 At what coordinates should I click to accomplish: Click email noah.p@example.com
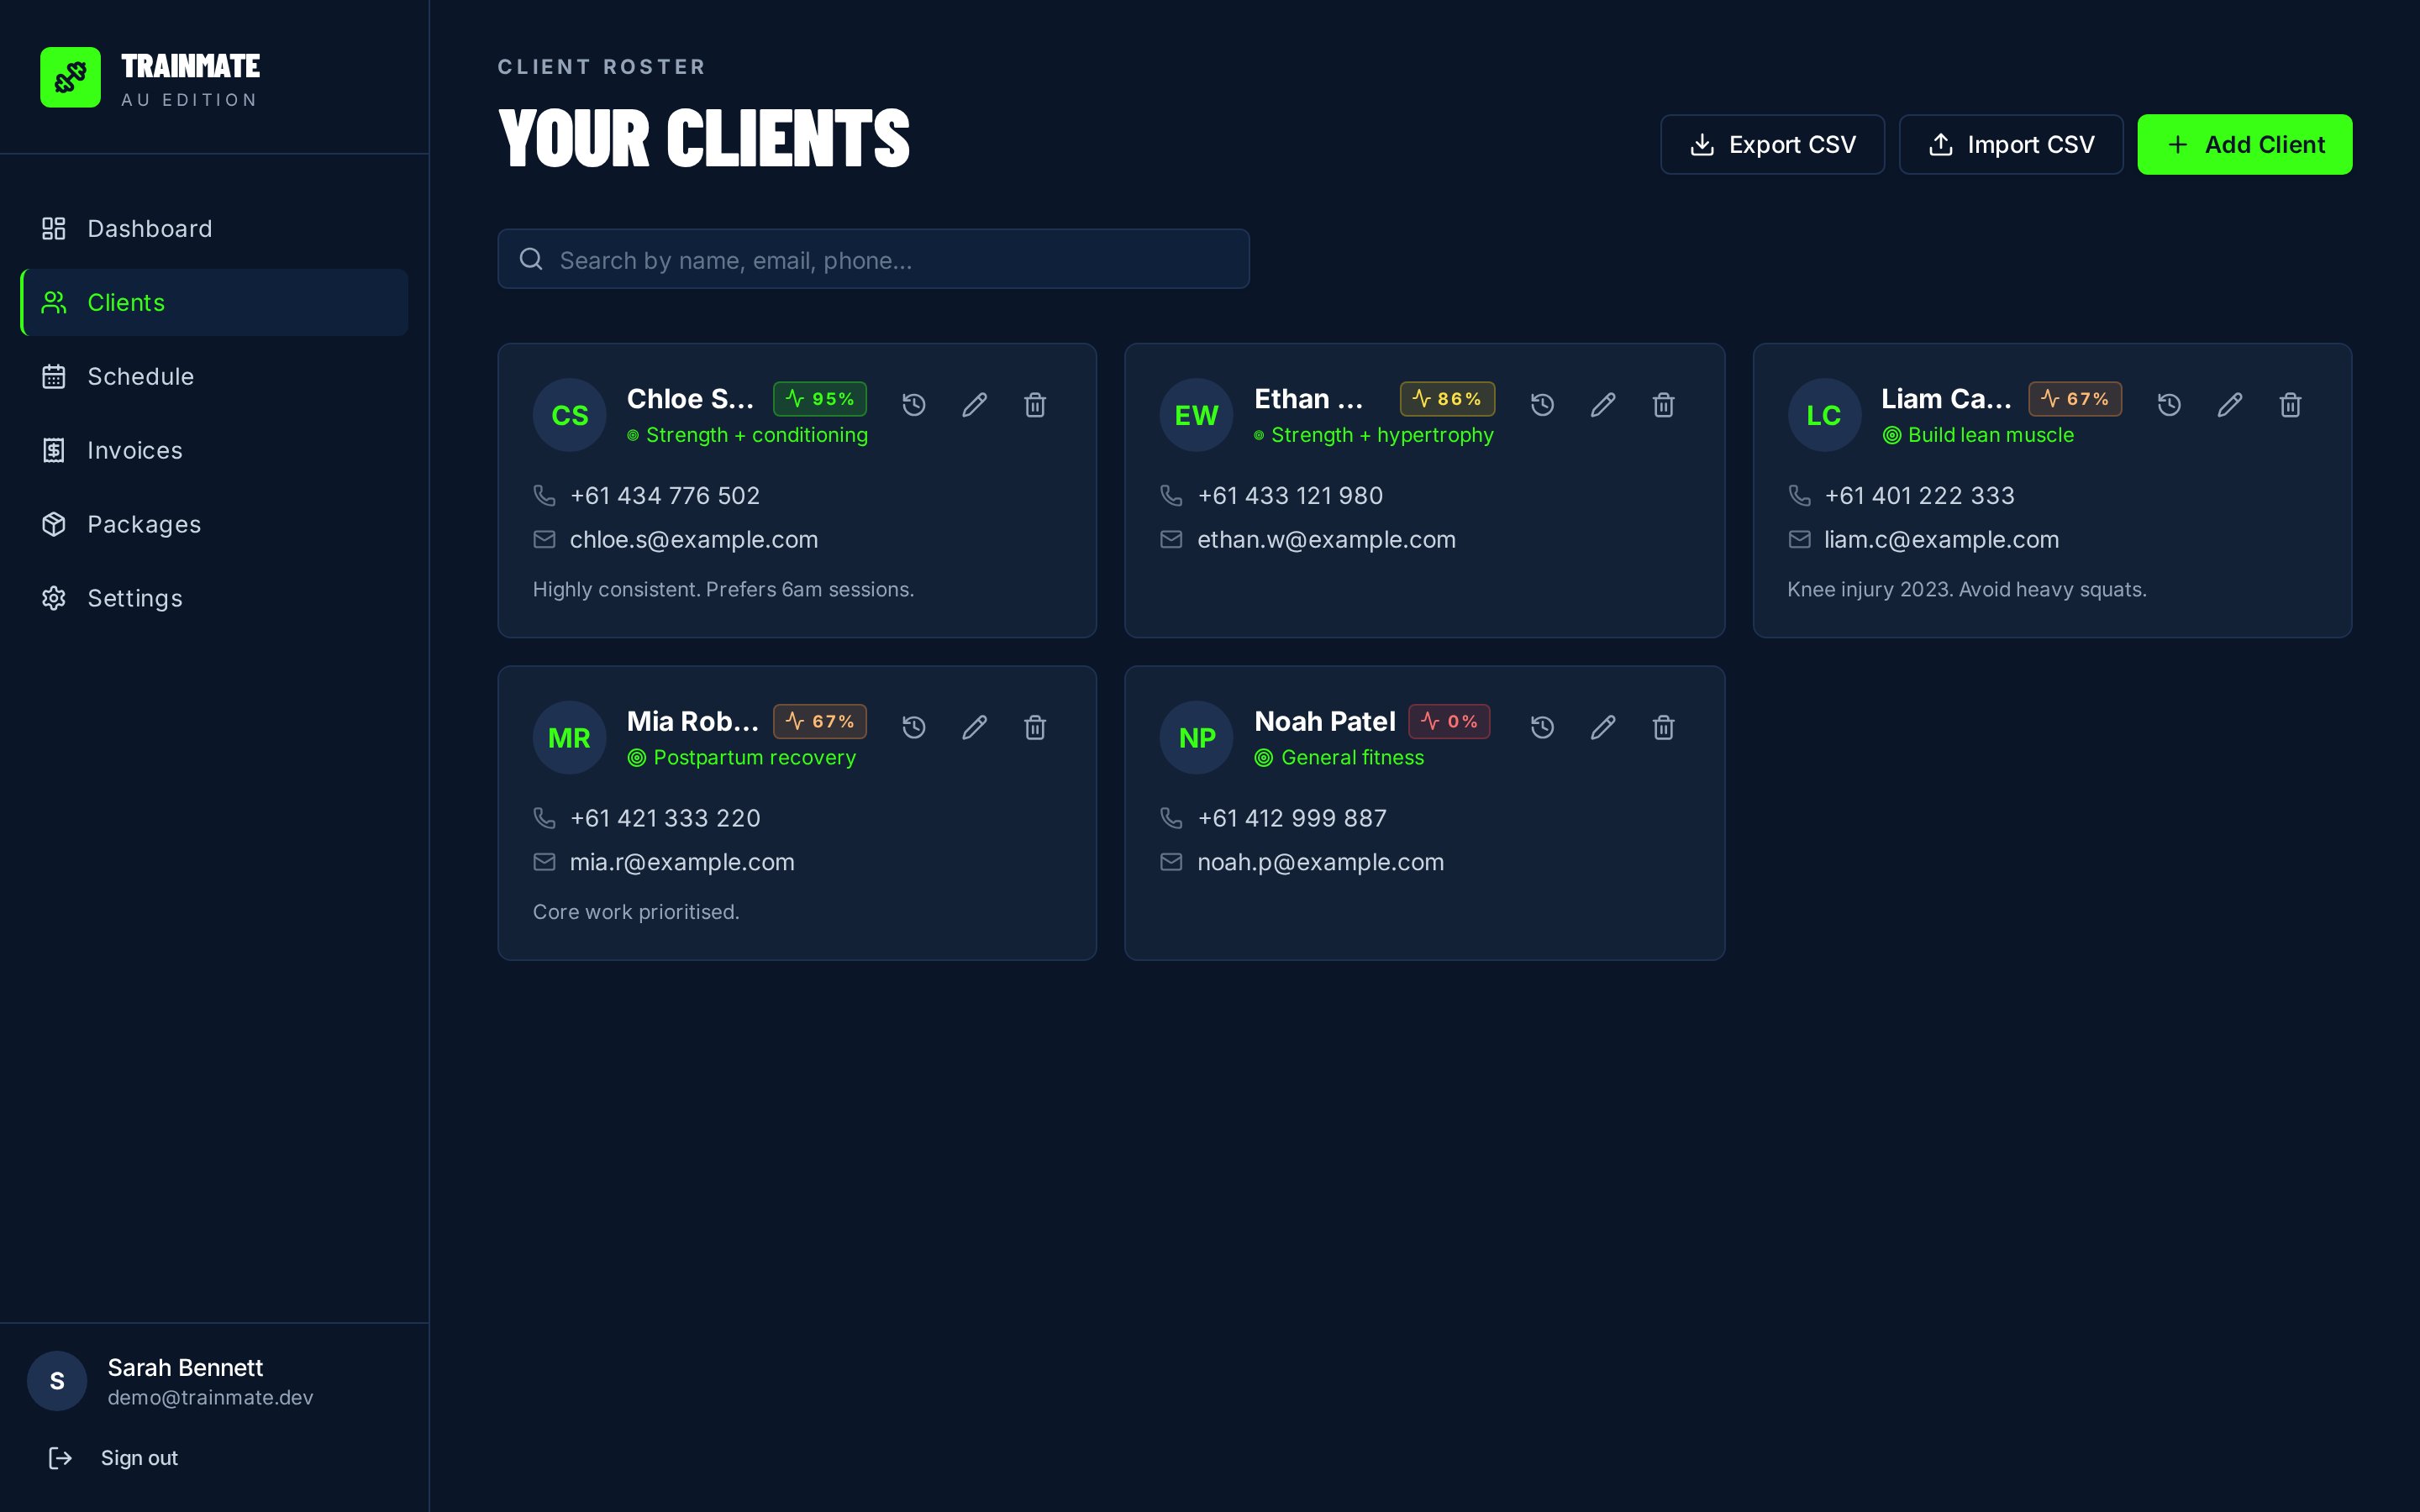coord(1320,862)
